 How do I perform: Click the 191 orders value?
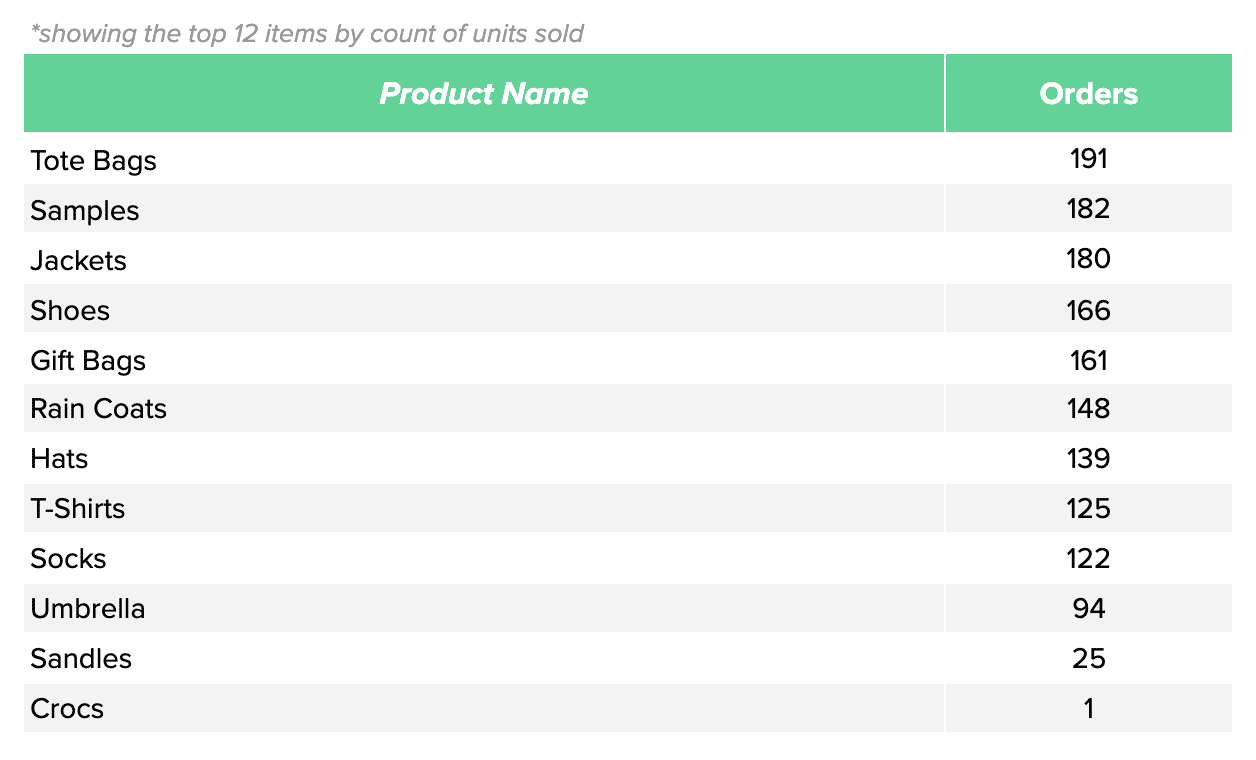(1088, 158)
